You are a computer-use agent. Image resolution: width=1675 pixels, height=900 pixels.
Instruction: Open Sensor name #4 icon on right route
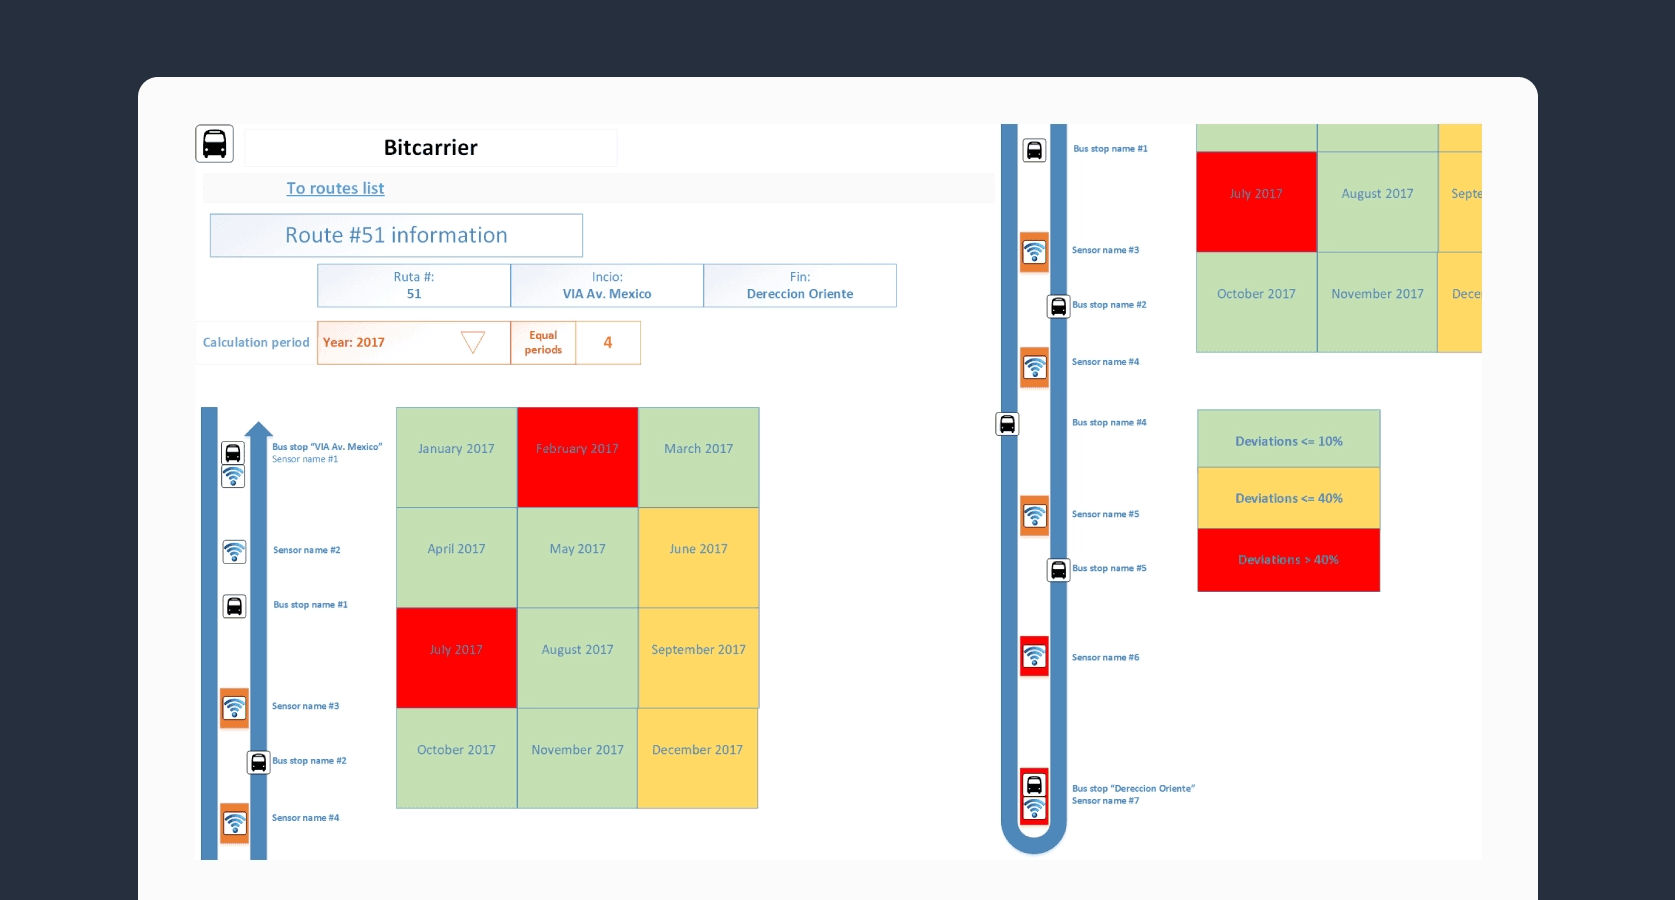point(1034,367)
